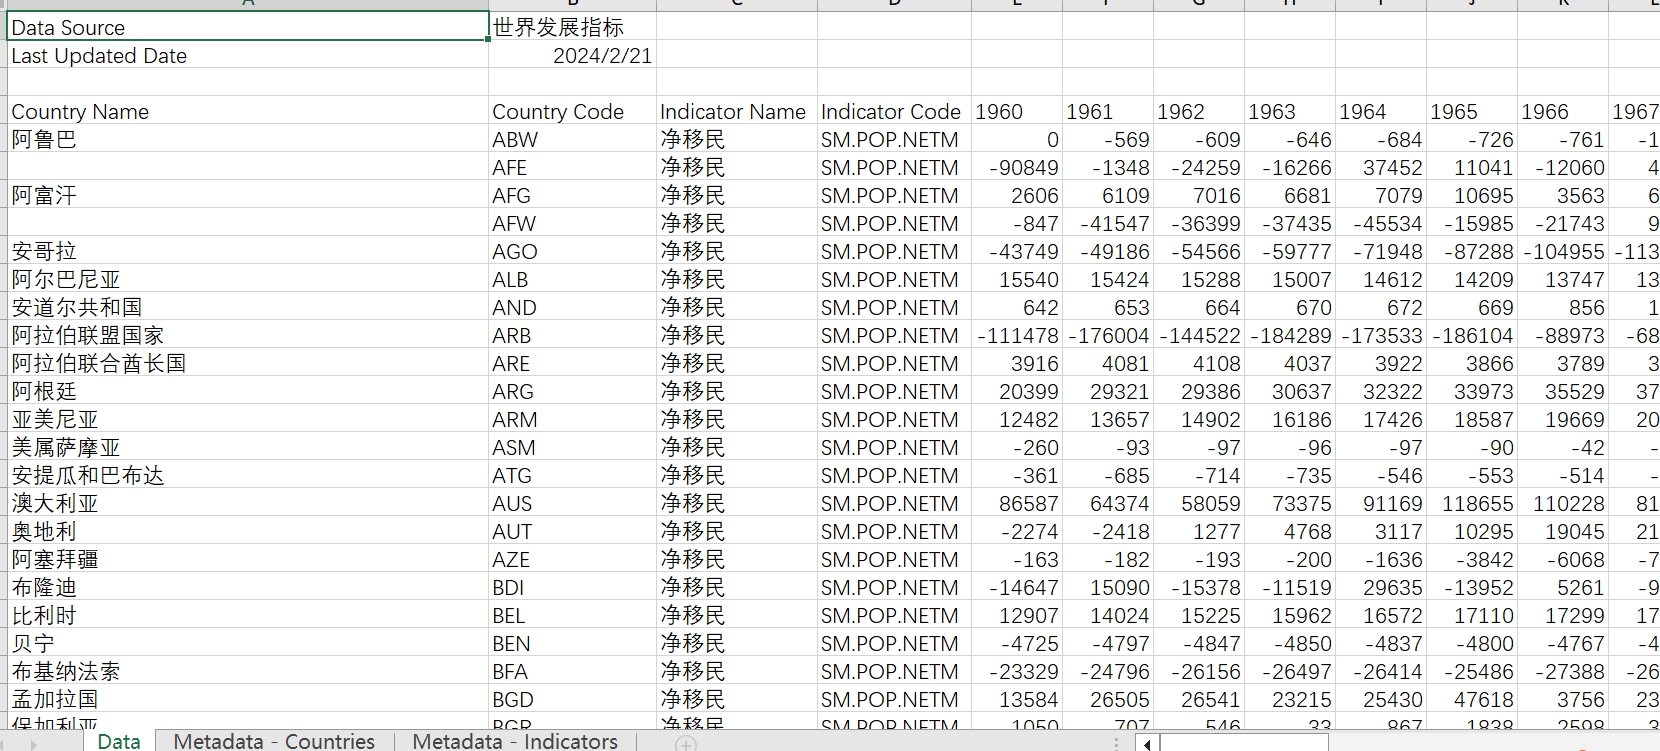Screen dimensions: 1660x751
Task: Select the country name cell 布隆迪
Action: point(248,587)
